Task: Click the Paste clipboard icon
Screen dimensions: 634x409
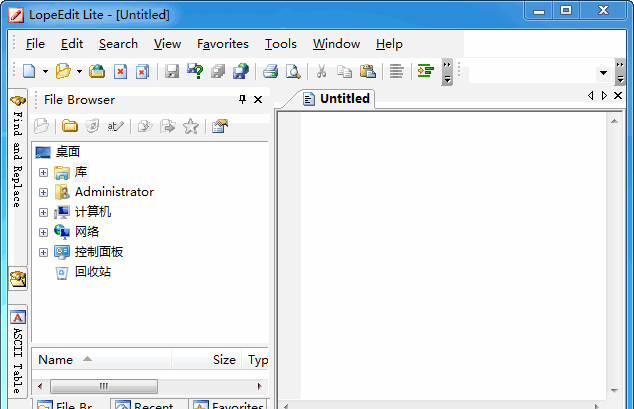Action: point(368,72)
